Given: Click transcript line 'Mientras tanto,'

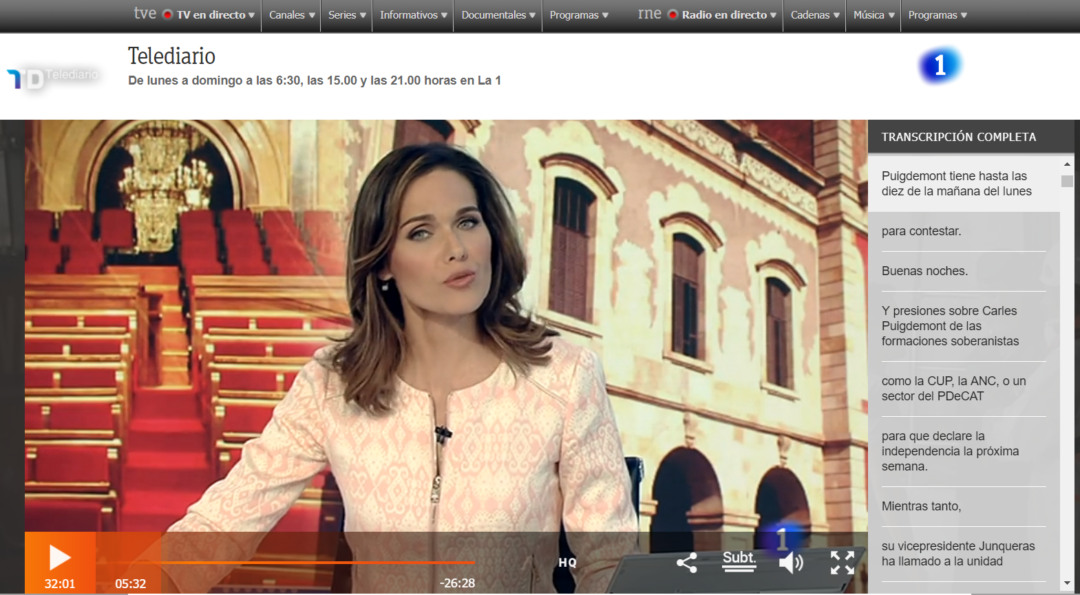Looking at the screenshot, I should (921, 506).
